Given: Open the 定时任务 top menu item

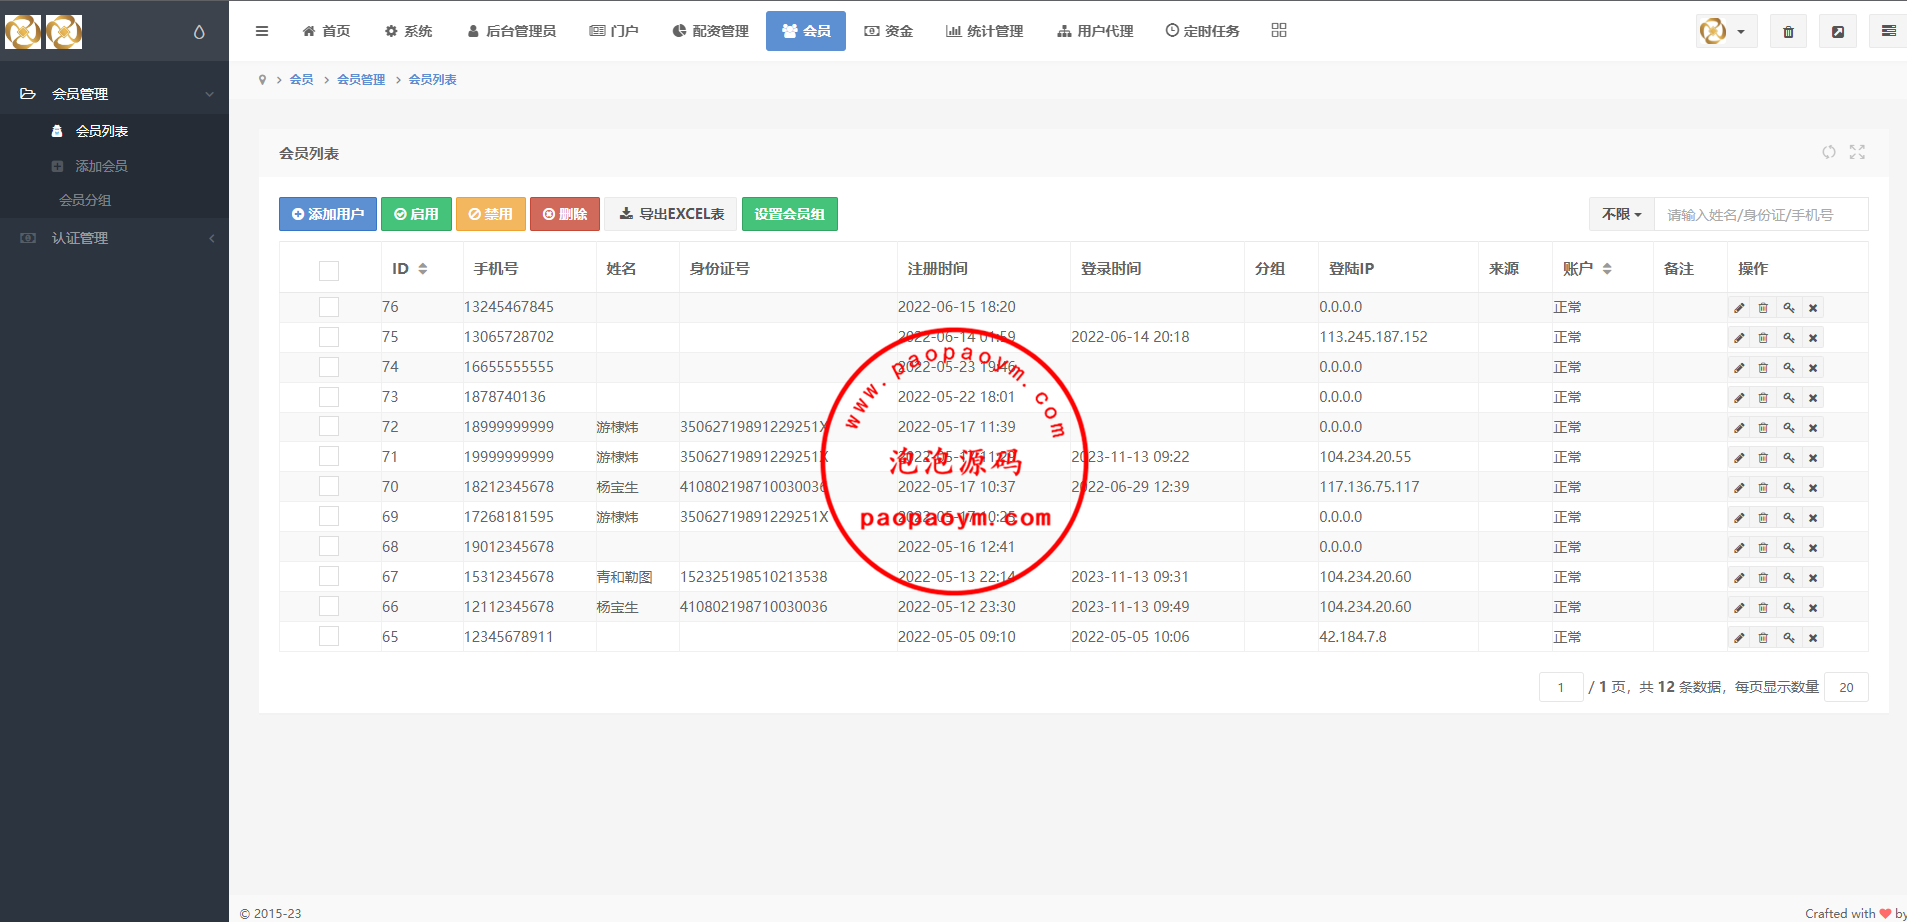Looking at the screenshot, I should (1202, 31).
